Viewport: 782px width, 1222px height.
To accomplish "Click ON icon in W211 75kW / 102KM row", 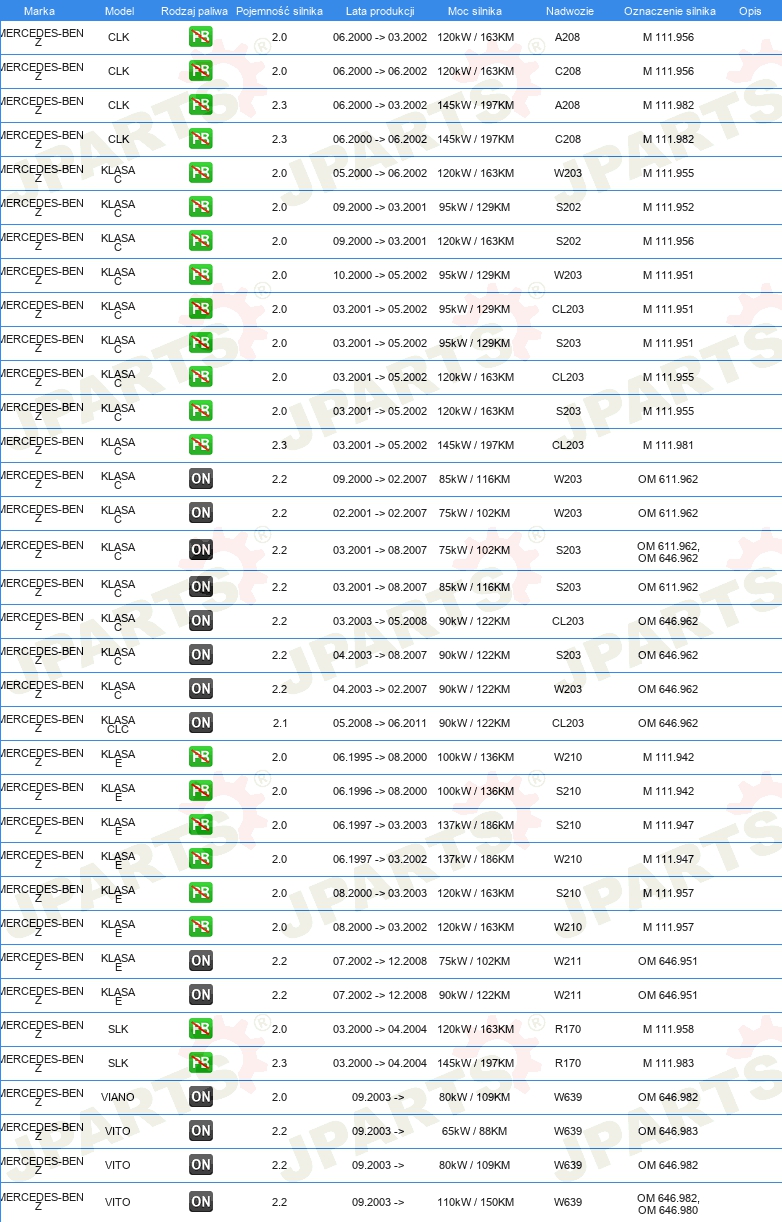I will coord(201,961).
